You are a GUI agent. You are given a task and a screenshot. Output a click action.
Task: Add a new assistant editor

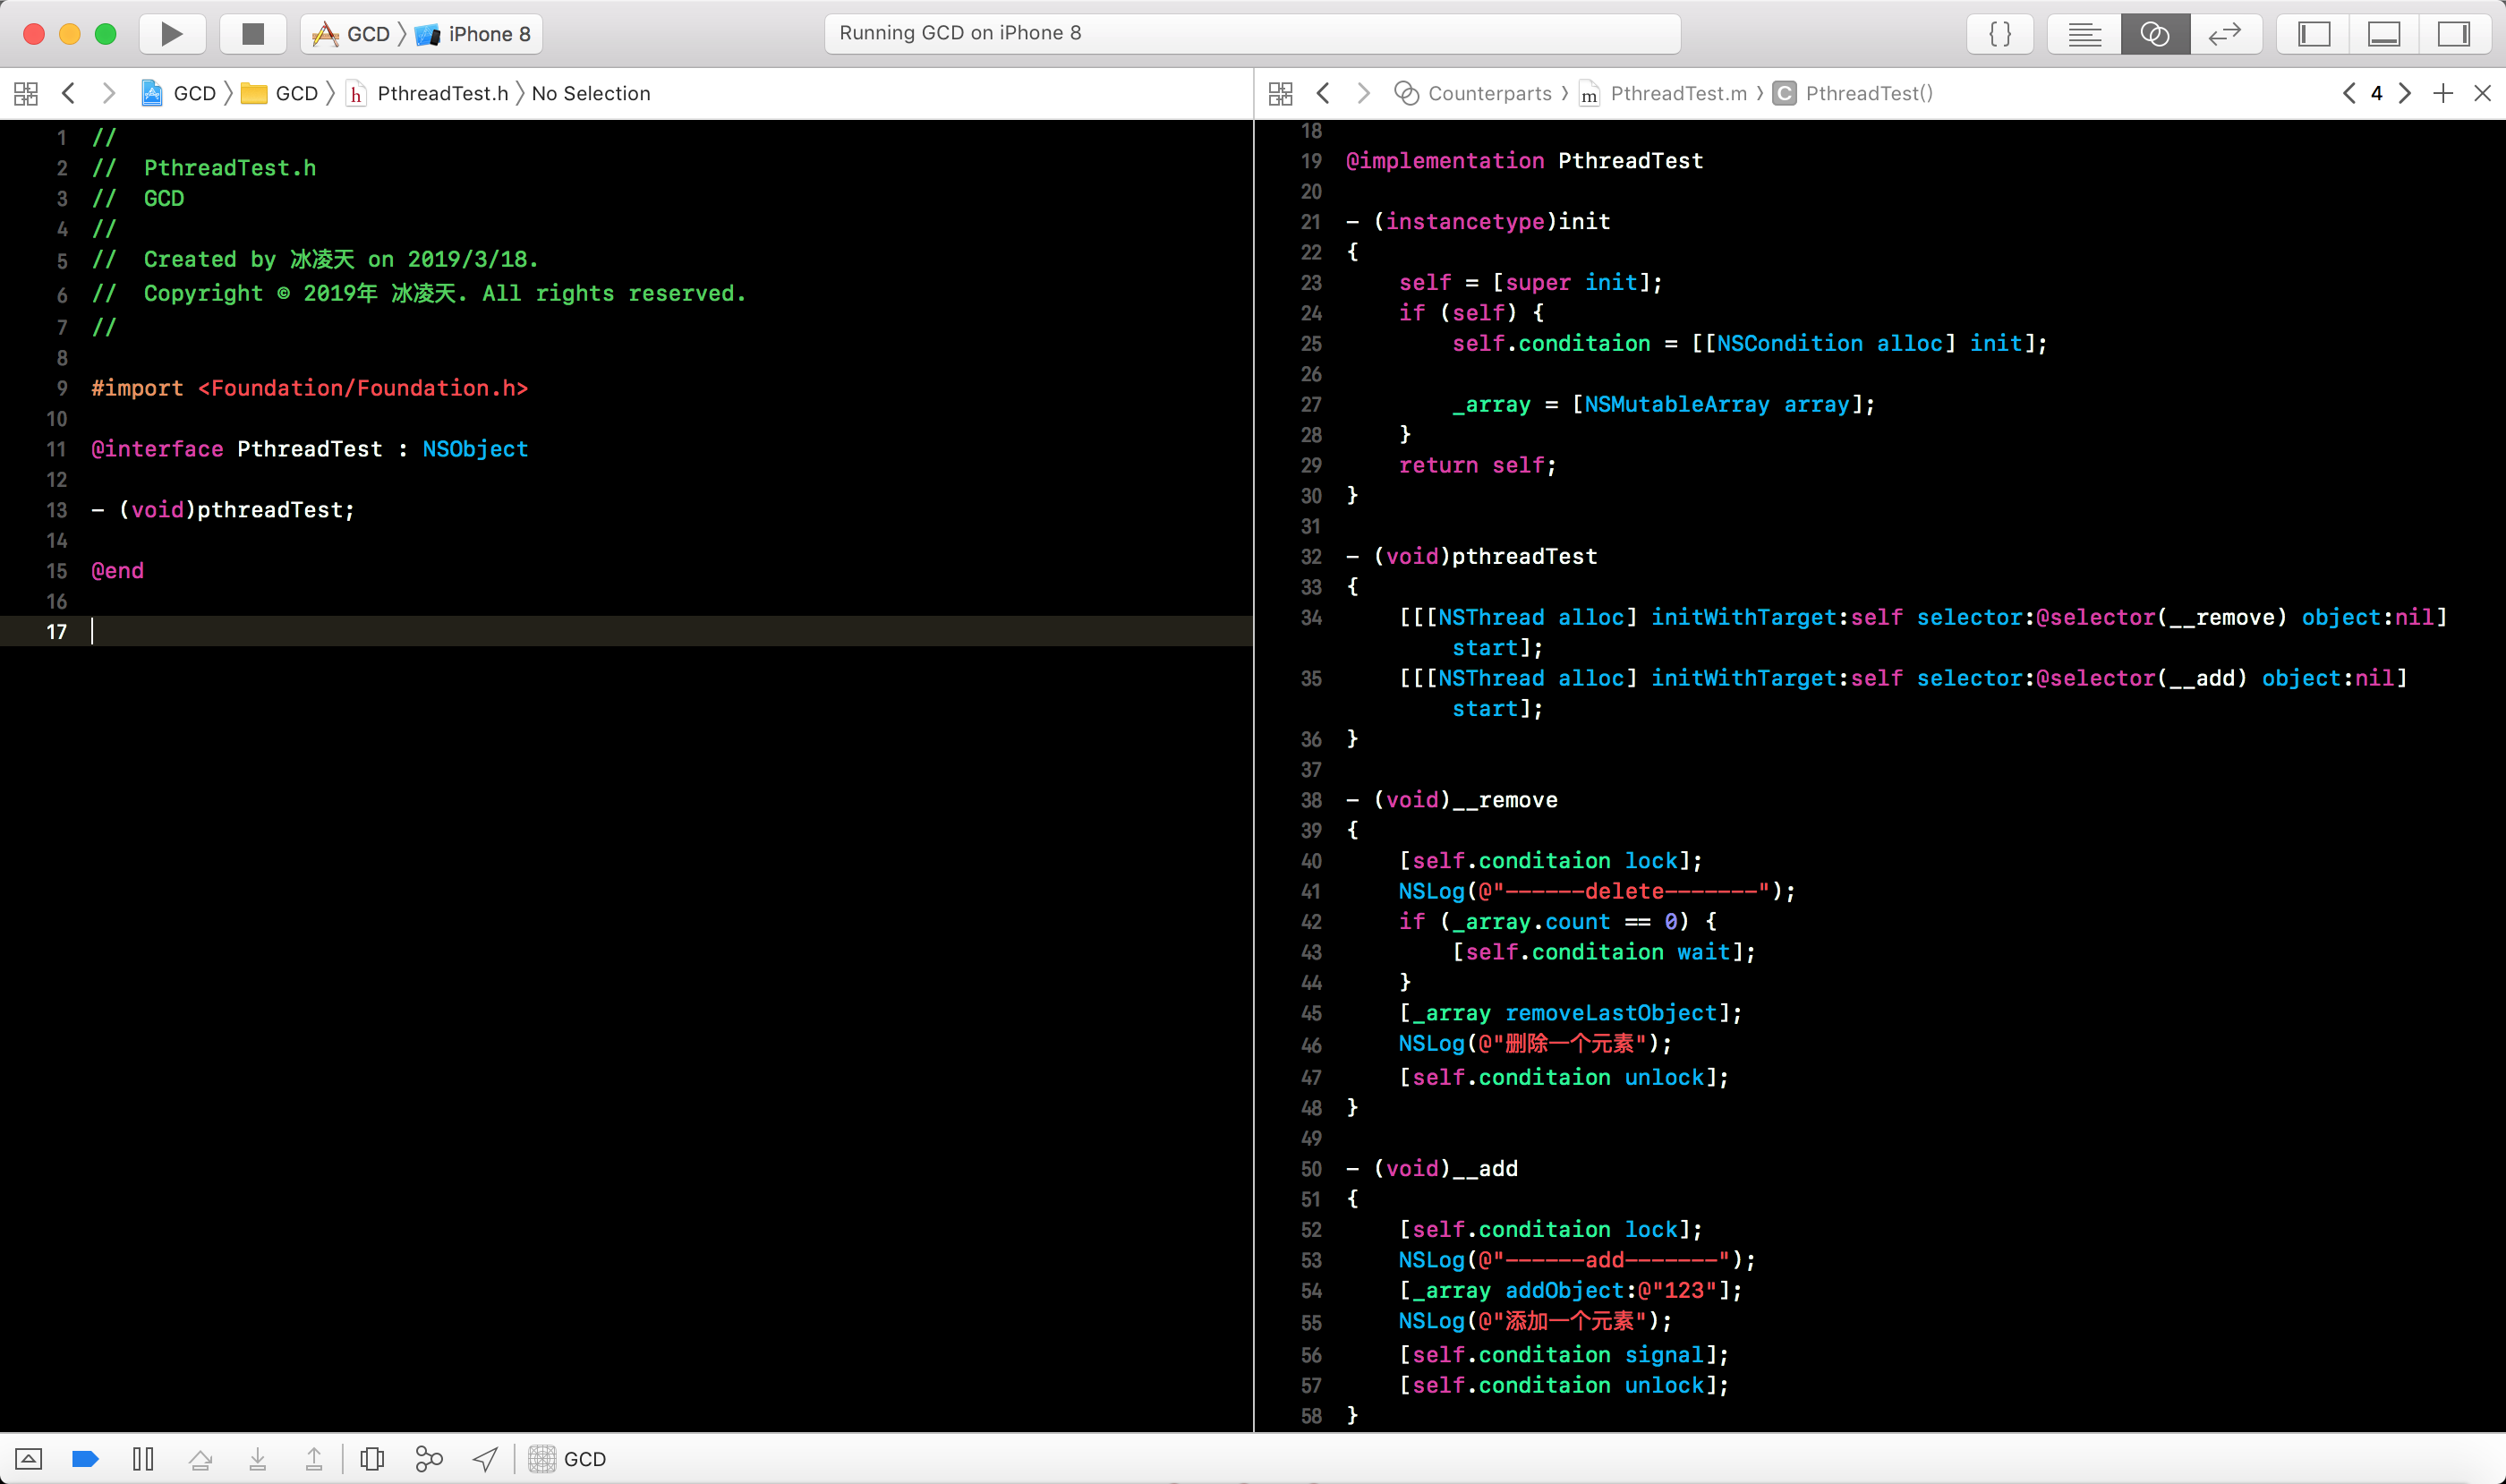(2443, 93)
